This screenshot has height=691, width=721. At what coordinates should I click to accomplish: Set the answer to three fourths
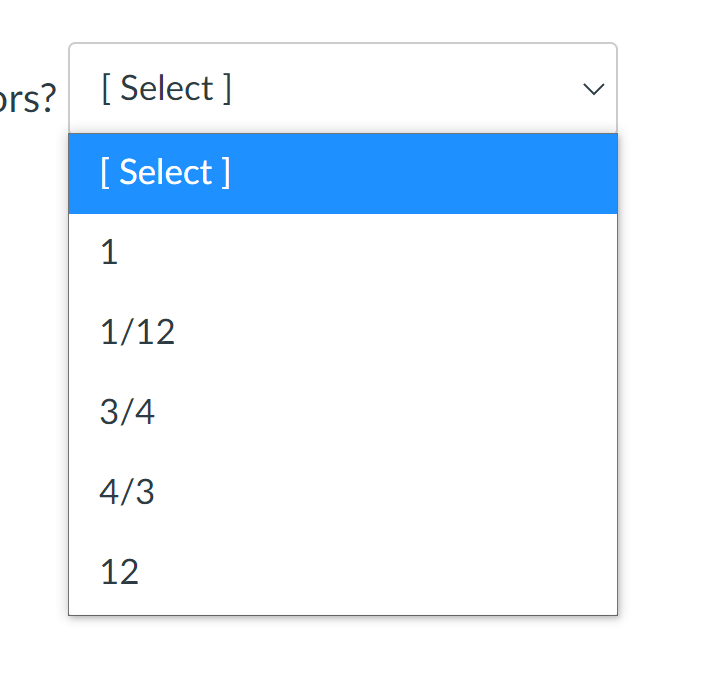(x=342, y=412)
